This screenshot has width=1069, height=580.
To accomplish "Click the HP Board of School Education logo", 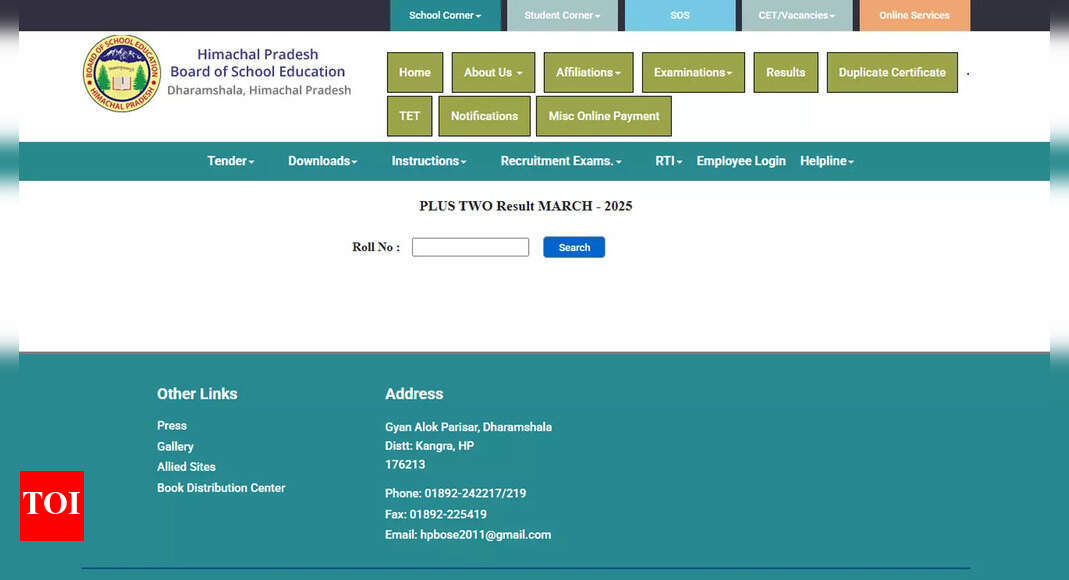I will (x=121, y=73).
